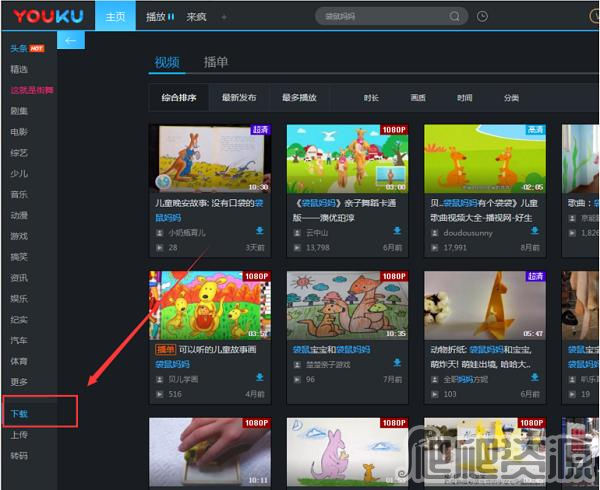The image size is (600, 490).
Task: Open 资讯 category in the sidebar
Action: point(19,278)
